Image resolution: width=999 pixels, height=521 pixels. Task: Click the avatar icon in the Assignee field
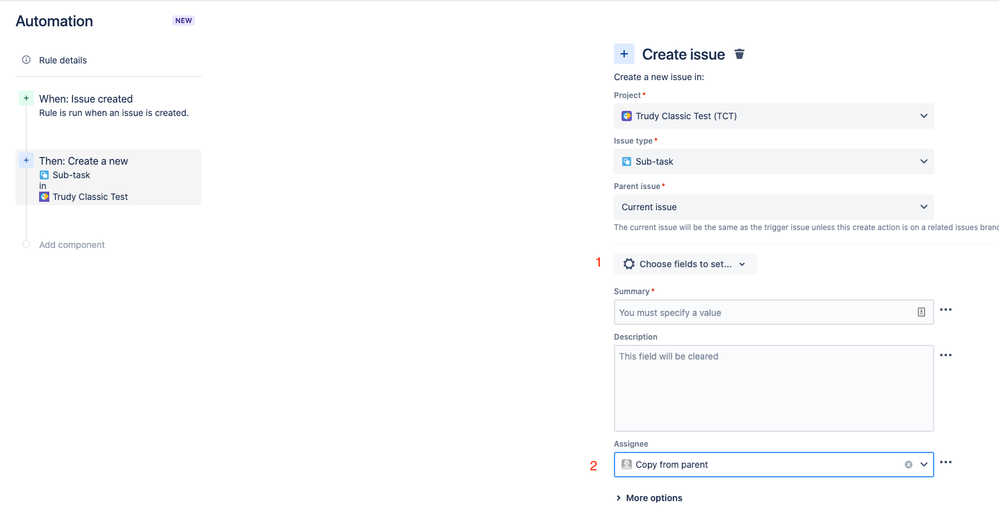pyautogui.click(x=626, y=465)
